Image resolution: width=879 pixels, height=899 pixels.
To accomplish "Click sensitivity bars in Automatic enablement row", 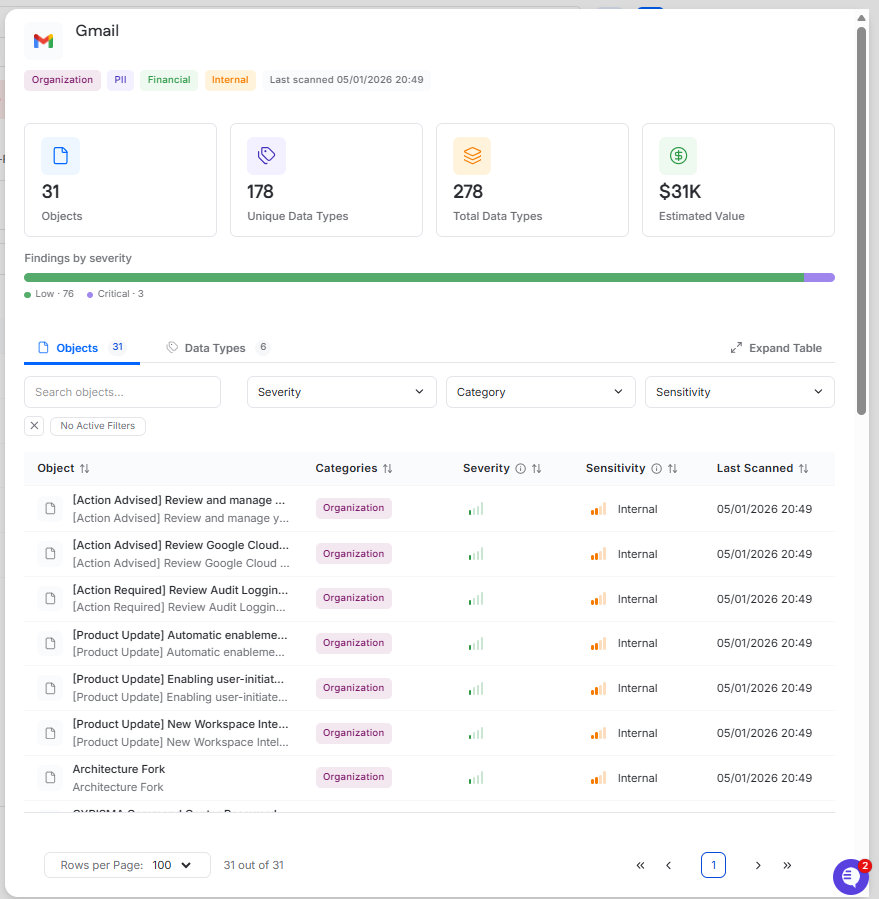I will (598, 643).
